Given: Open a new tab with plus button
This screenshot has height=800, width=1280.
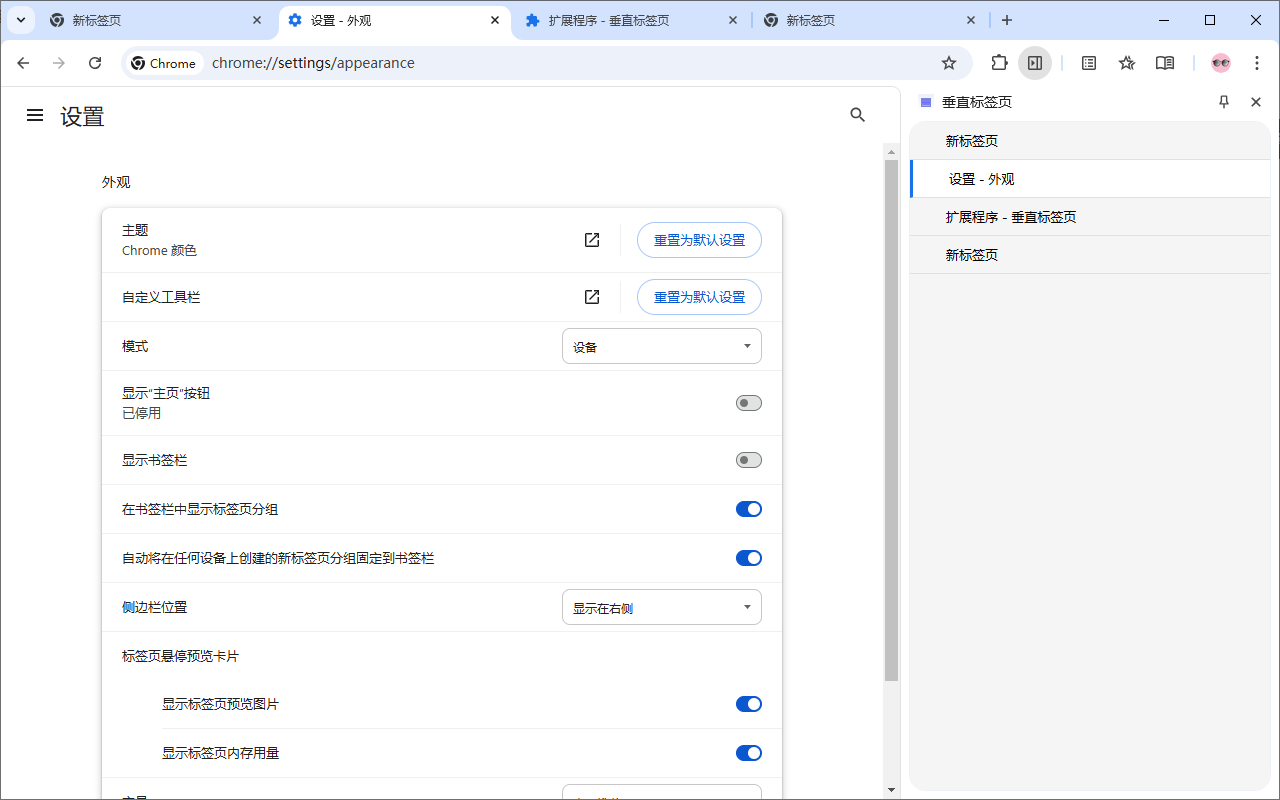Looking at the screenshot, I should tap(1007, 20).
